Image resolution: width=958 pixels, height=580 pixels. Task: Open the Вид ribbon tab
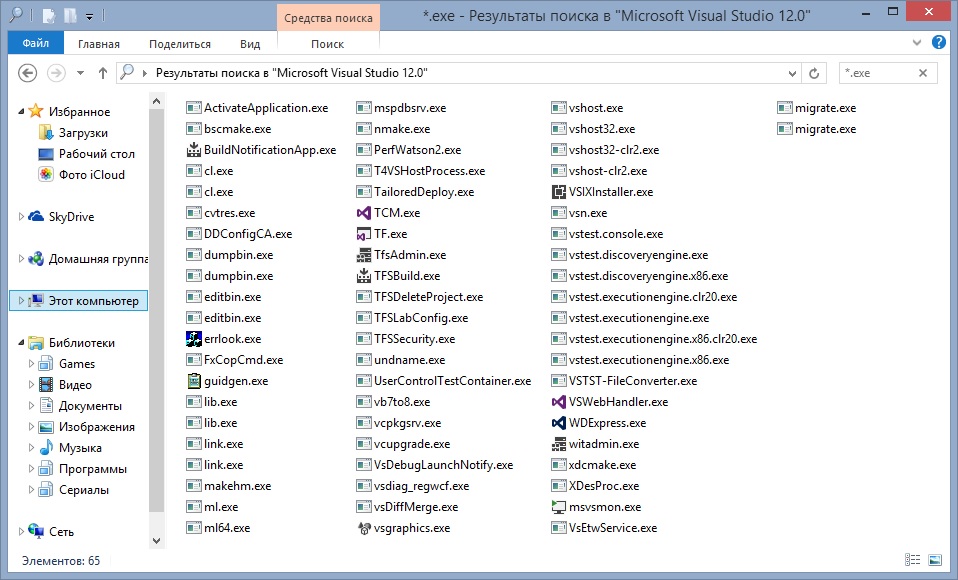click(x=250, y=44)
